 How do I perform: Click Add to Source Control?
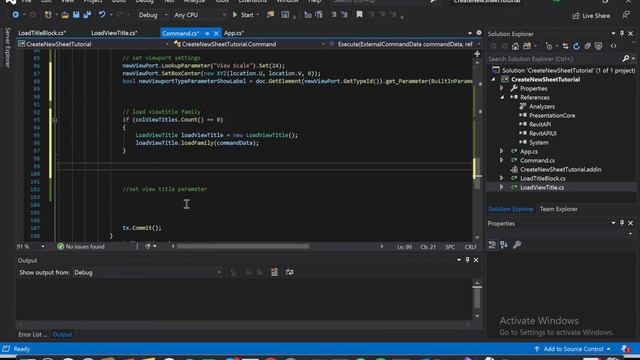[573, 349]
